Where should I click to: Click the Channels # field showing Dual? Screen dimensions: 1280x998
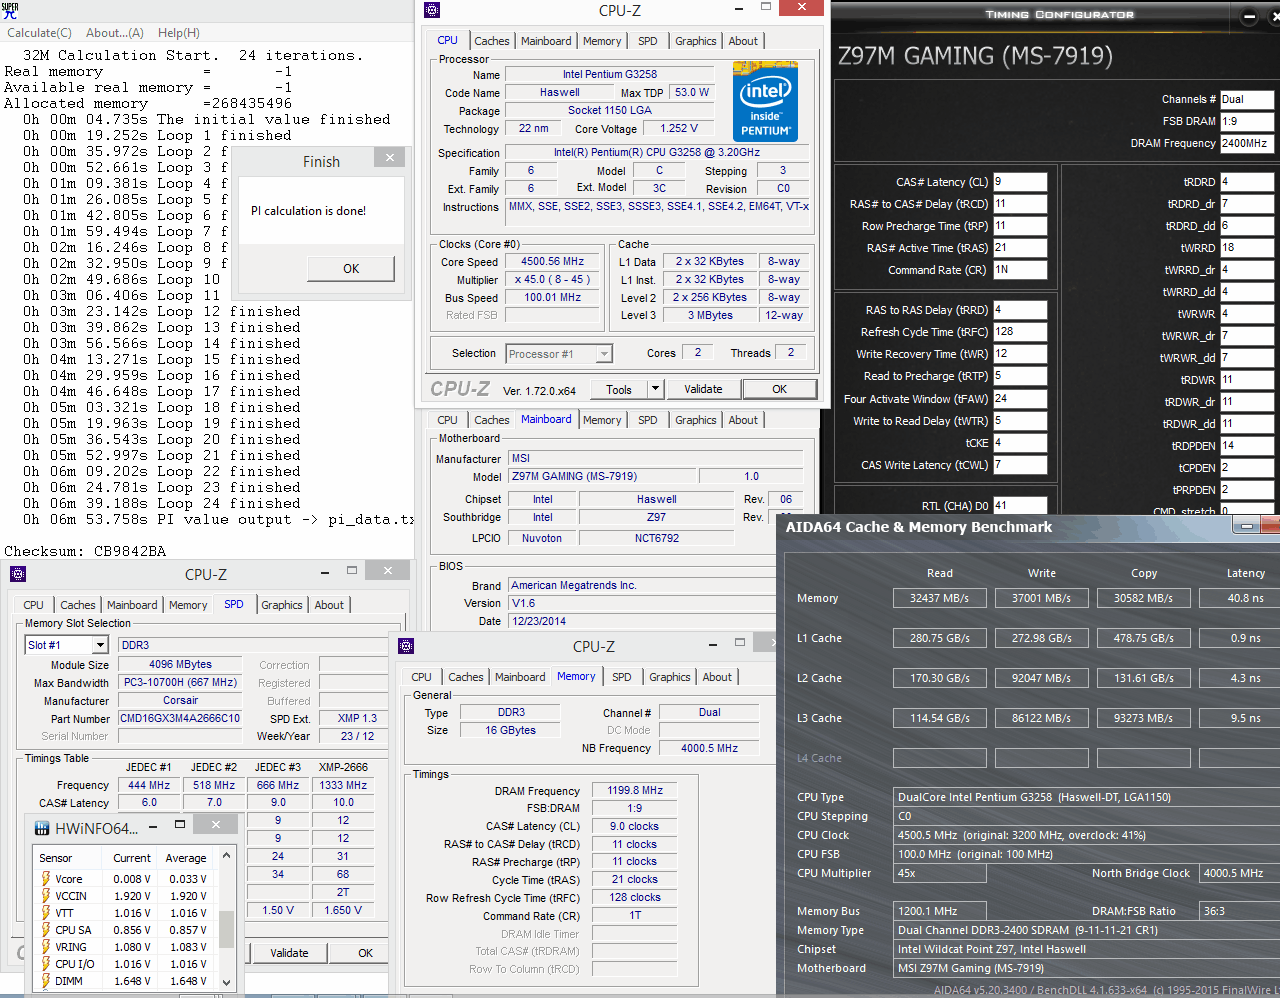coord(1247,99)
